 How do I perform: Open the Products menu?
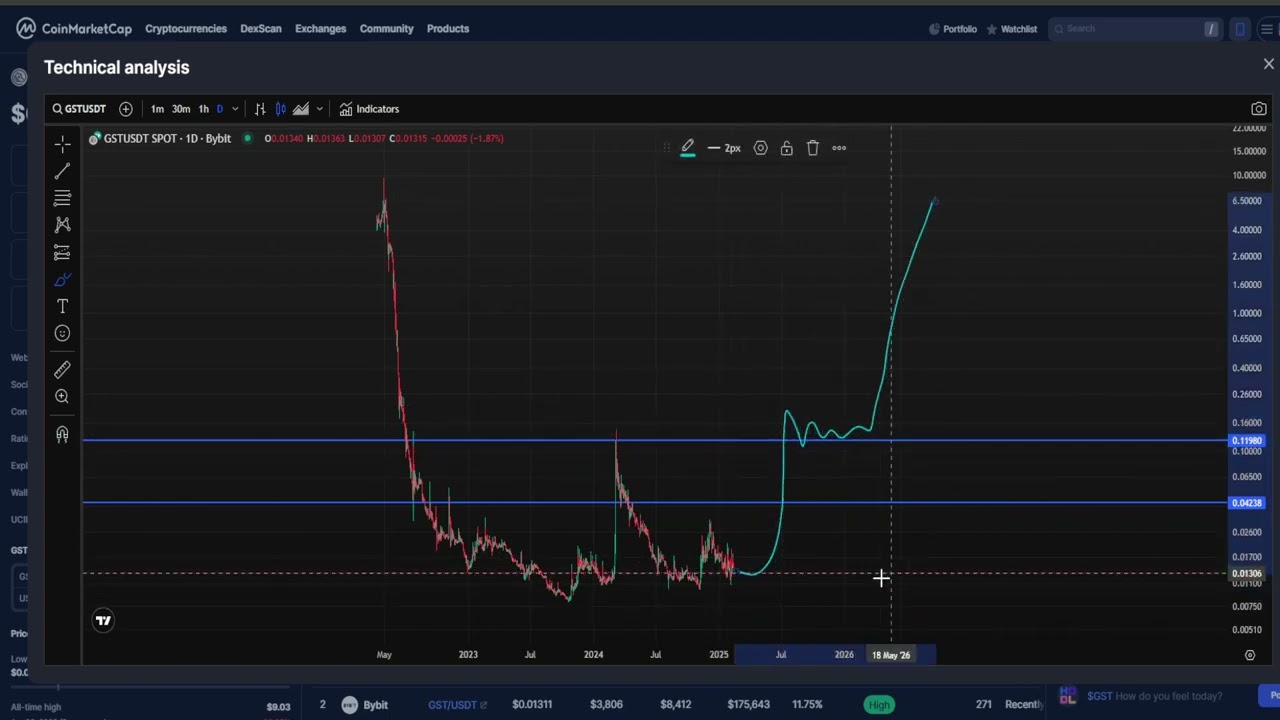tap(448, 28)
